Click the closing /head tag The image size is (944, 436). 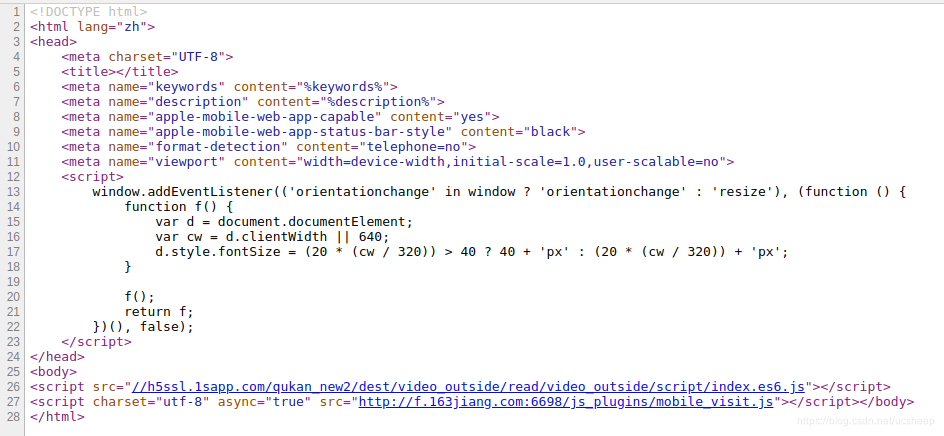click(x=57, y=357)
